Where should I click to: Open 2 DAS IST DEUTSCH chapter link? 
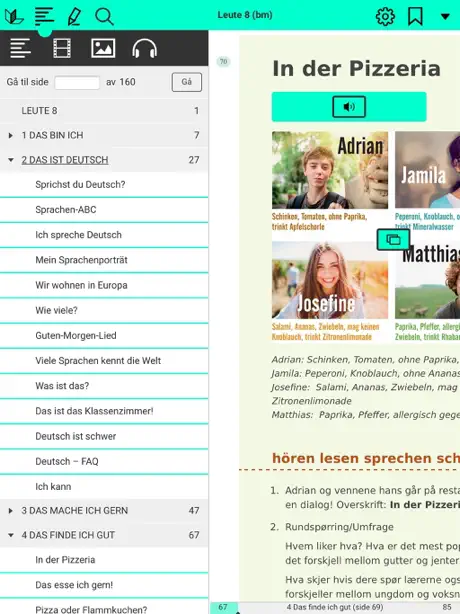coord(65,160)
